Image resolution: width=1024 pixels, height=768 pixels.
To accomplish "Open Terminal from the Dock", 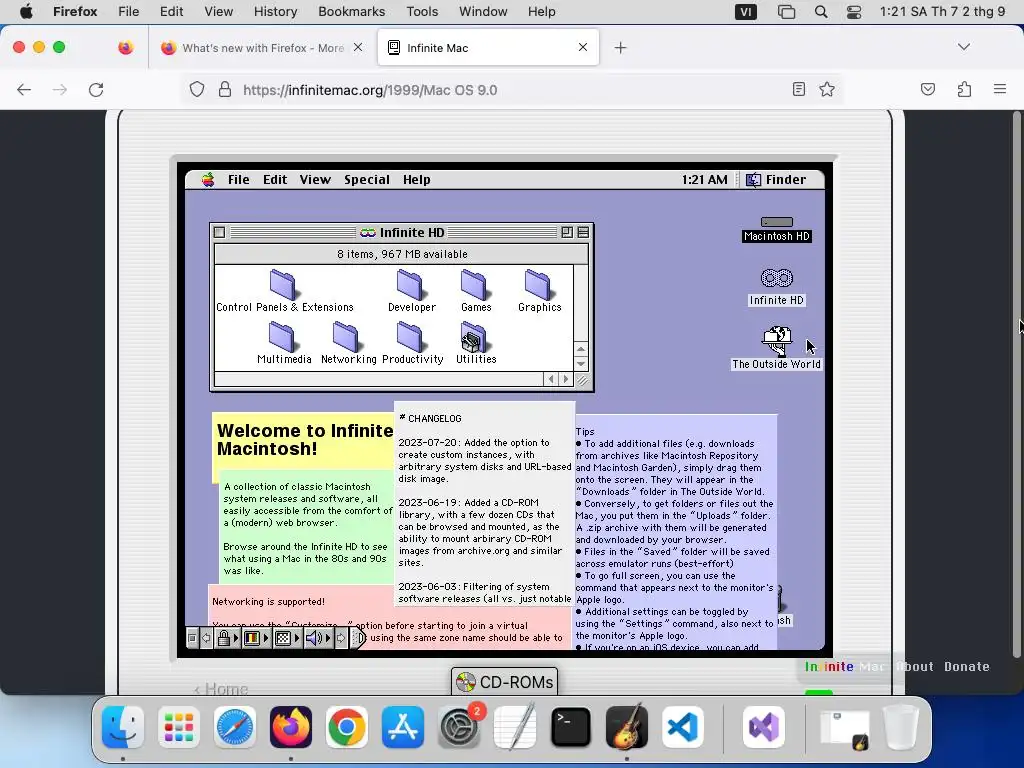I will [571, 727].
